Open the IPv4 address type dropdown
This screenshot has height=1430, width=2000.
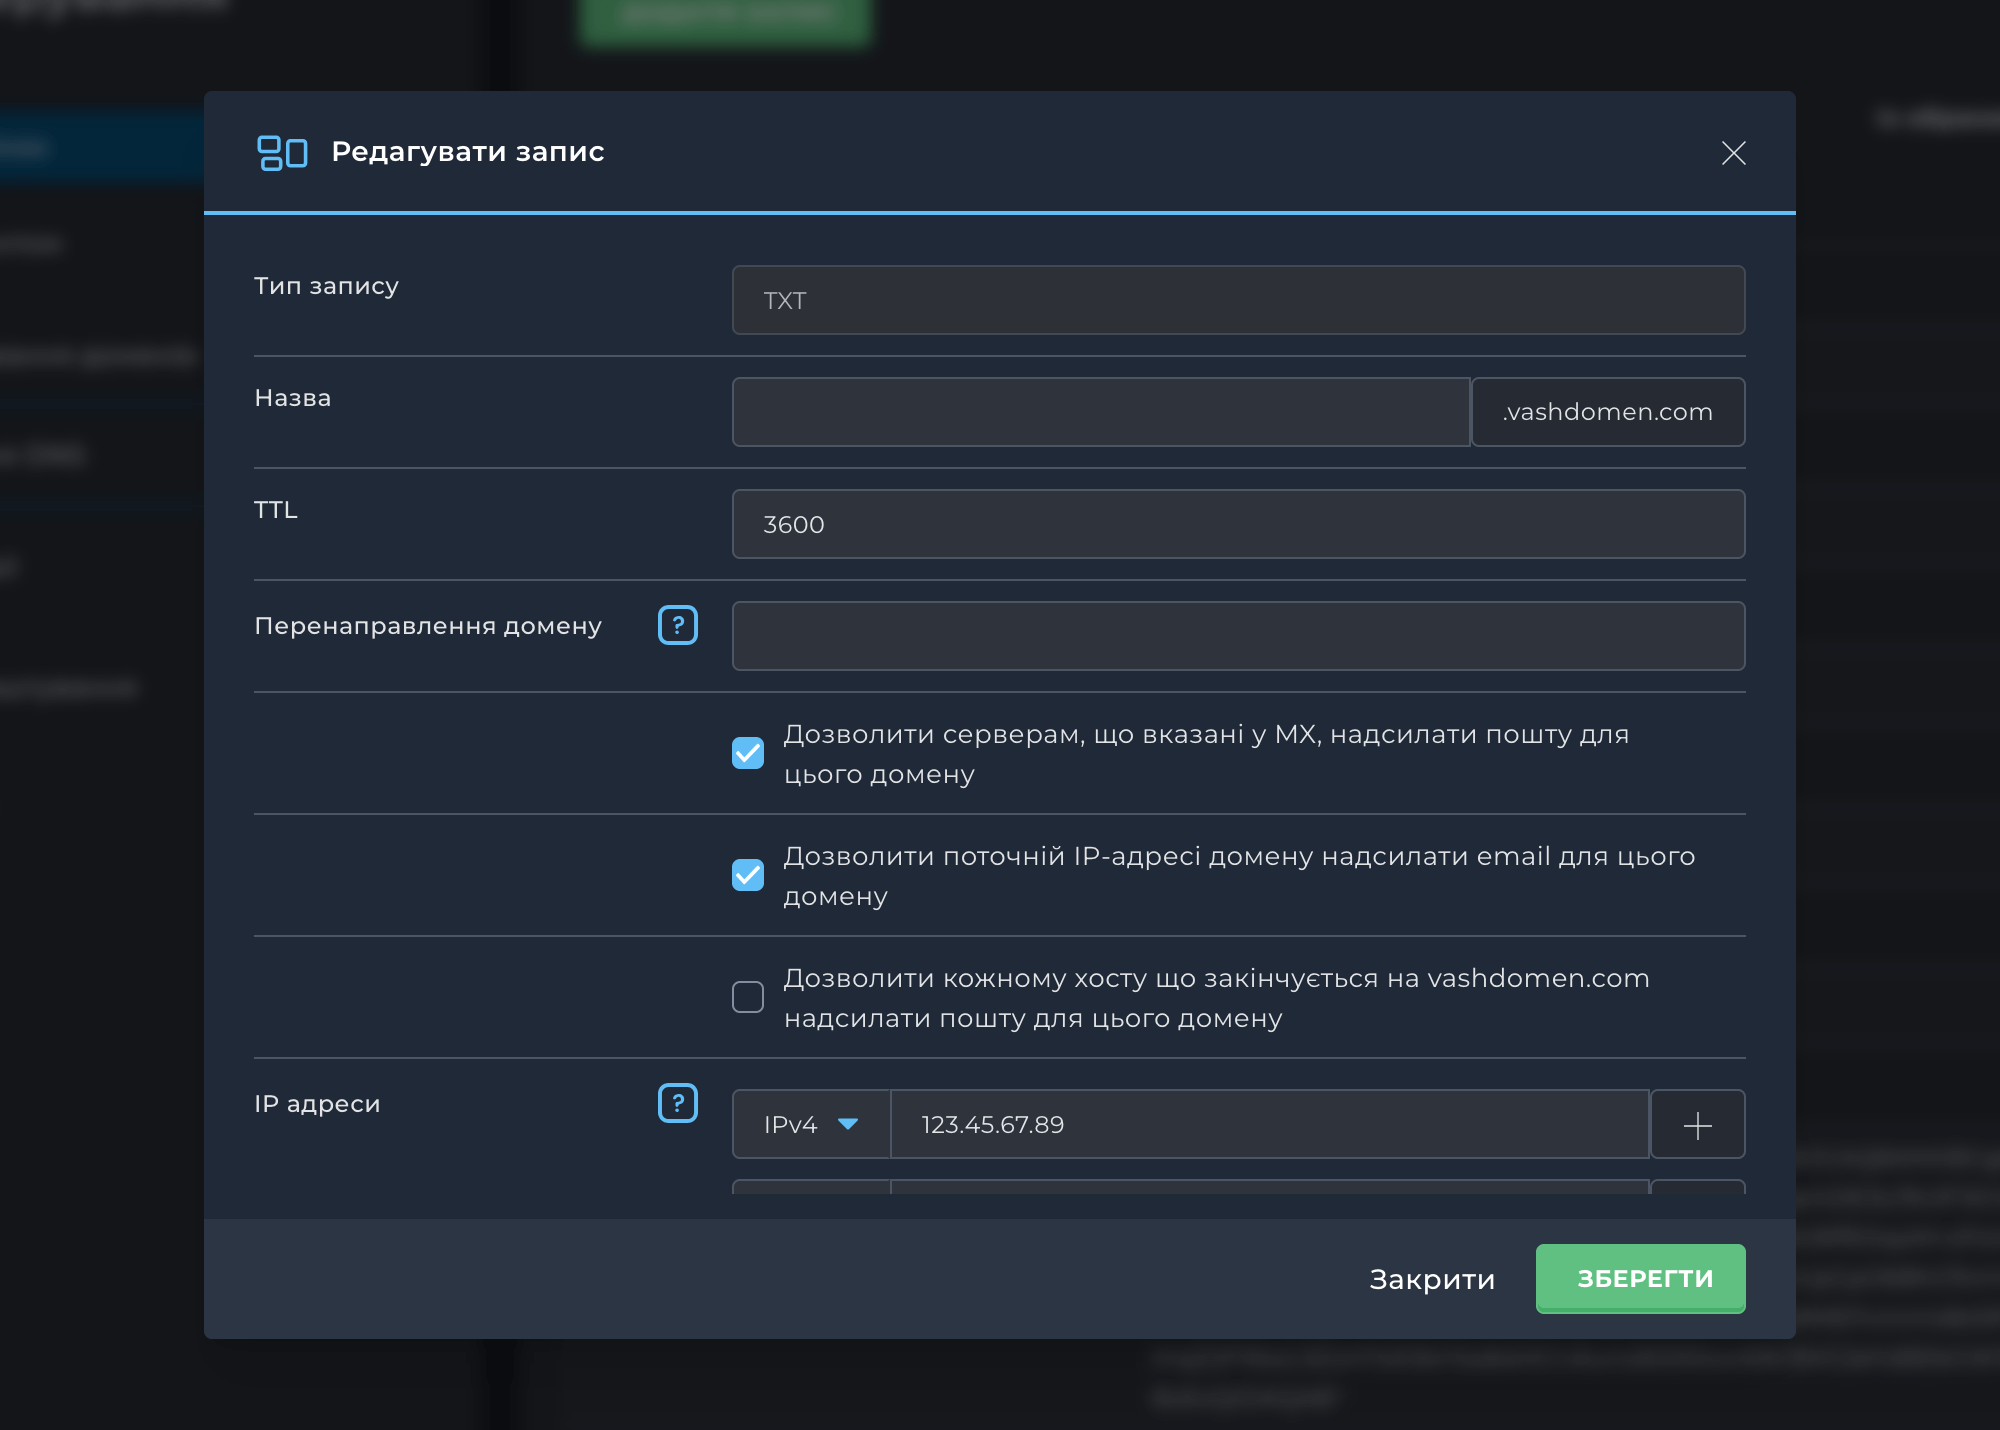point(811,1125)
